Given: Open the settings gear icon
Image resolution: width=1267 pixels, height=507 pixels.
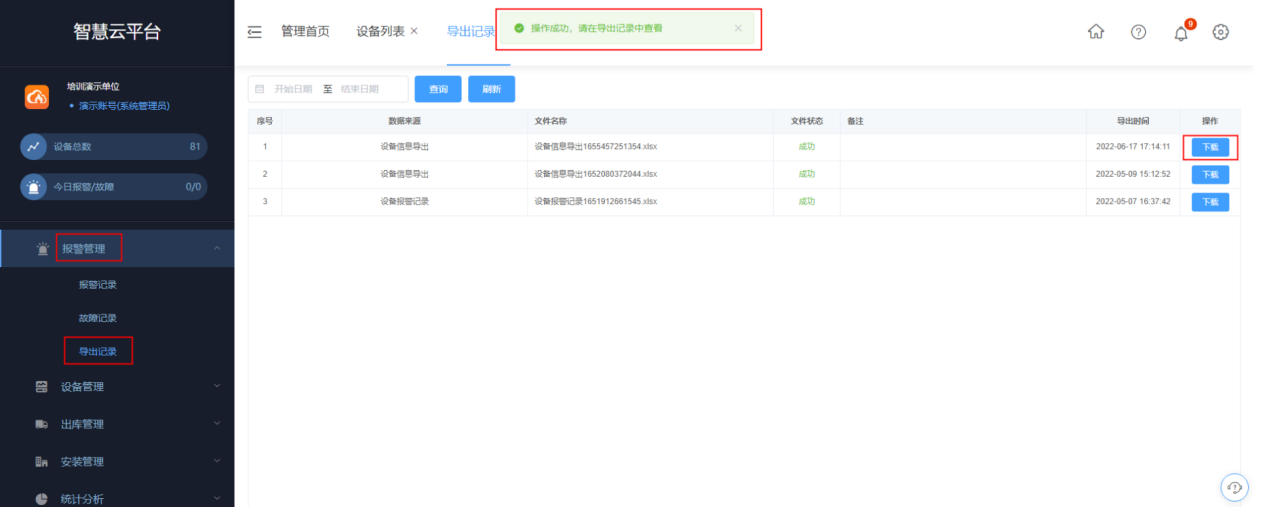Looking at the screenshot, I should click(1220, 32).
